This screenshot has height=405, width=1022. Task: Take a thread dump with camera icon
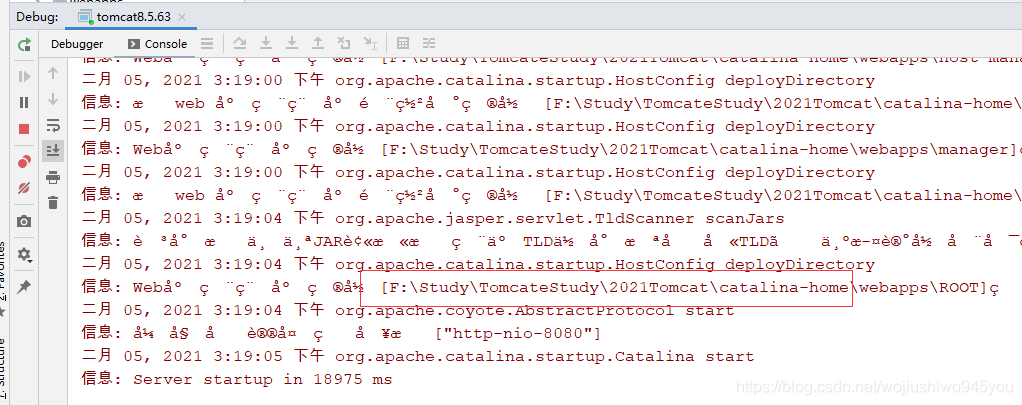[24, 222]
